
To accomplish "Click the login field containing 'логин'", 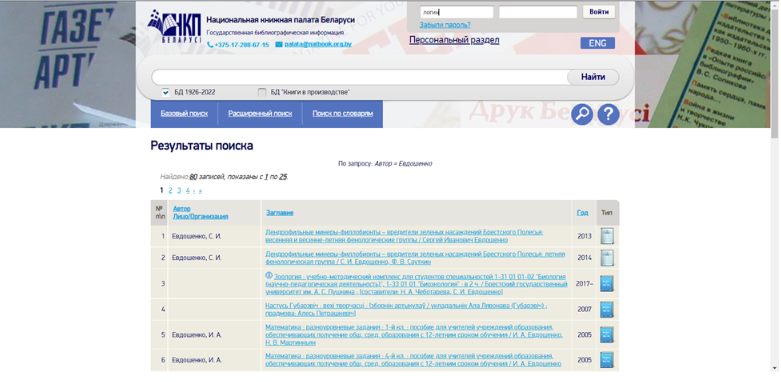I will tap(457, 12).
